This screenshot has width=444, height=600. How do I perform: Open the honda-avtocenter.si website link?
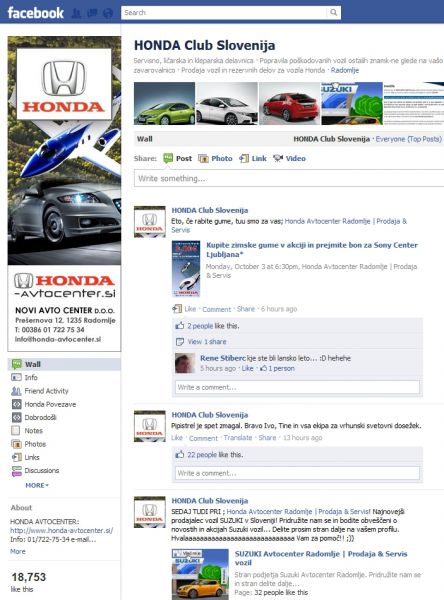click(61, 530)
